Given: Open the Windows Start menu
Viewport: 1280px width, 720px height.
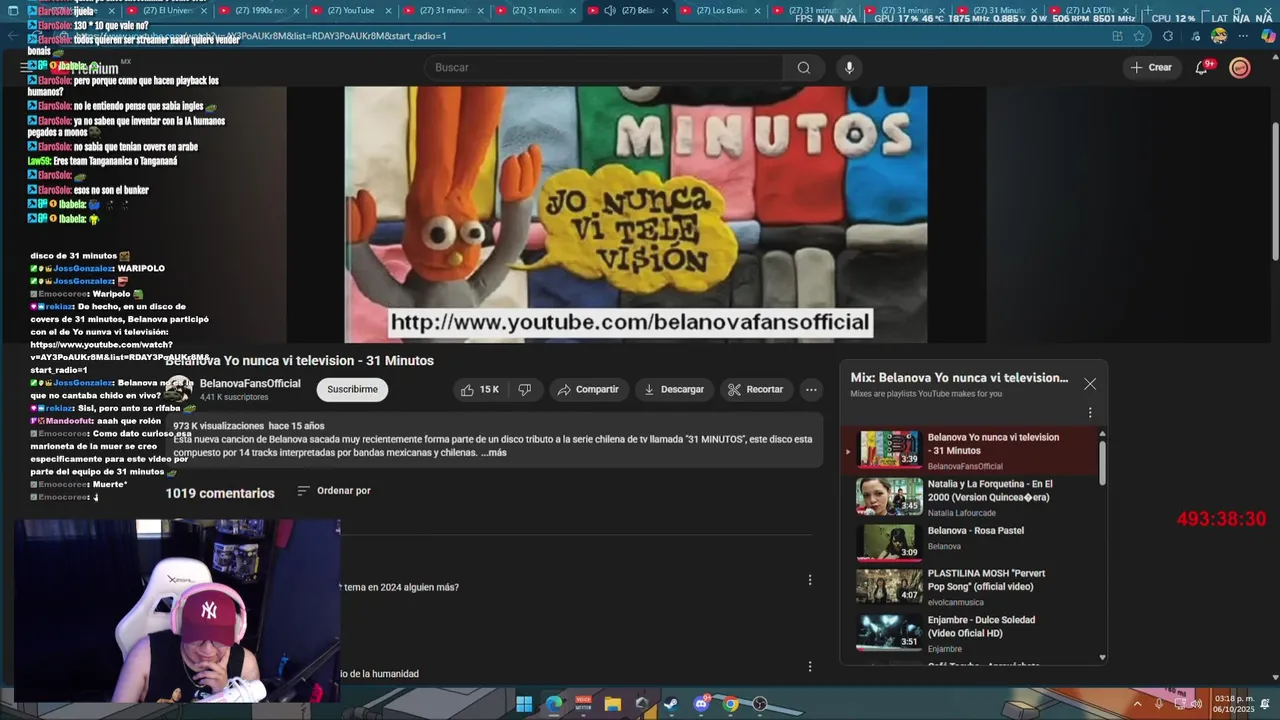Looking at the screenshot, I should tap(524, 704).
